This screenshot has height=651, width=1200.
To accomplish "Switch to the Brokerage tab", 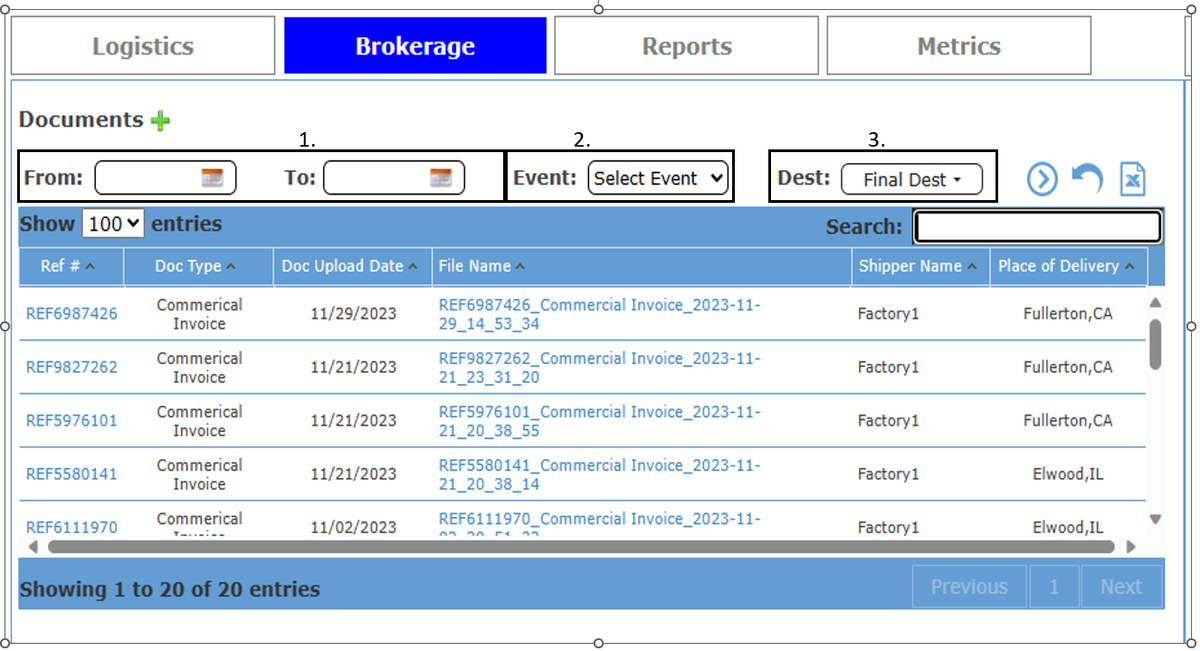I will 415,46.
